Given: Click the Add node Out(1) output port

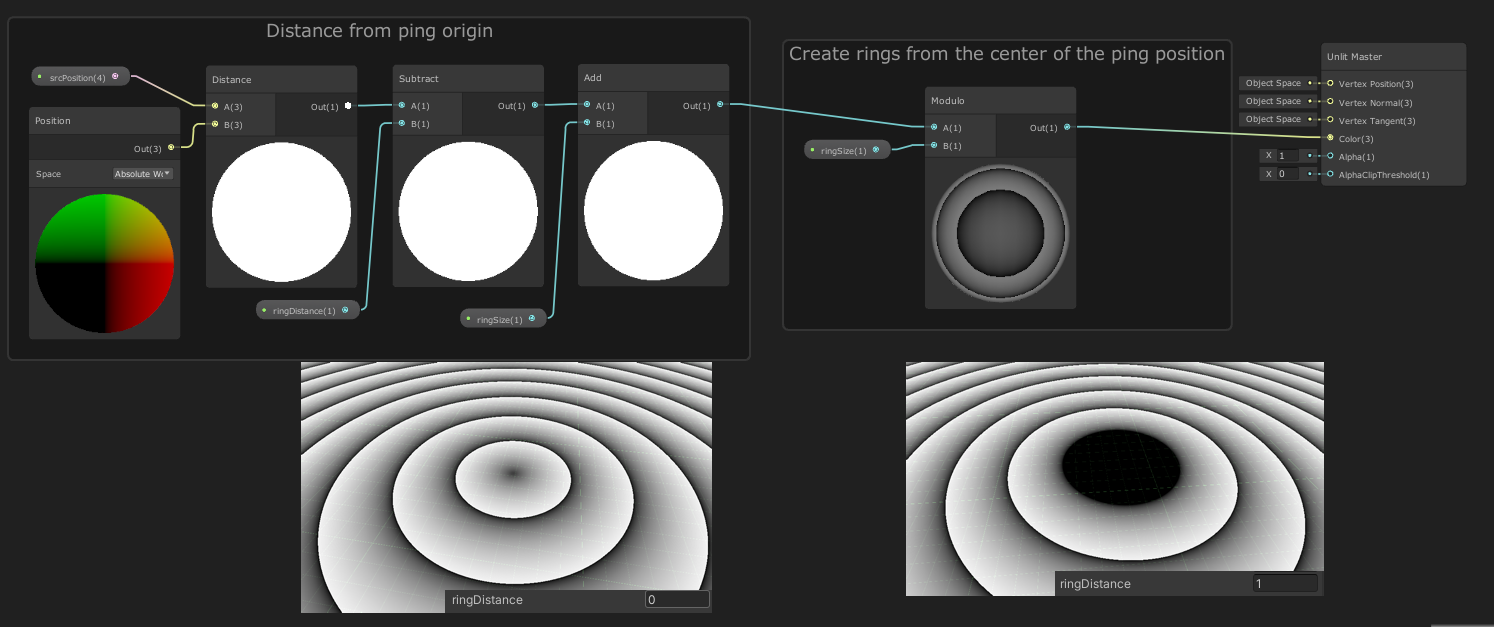Looking at the screenshot, I should tap(720, 104).
